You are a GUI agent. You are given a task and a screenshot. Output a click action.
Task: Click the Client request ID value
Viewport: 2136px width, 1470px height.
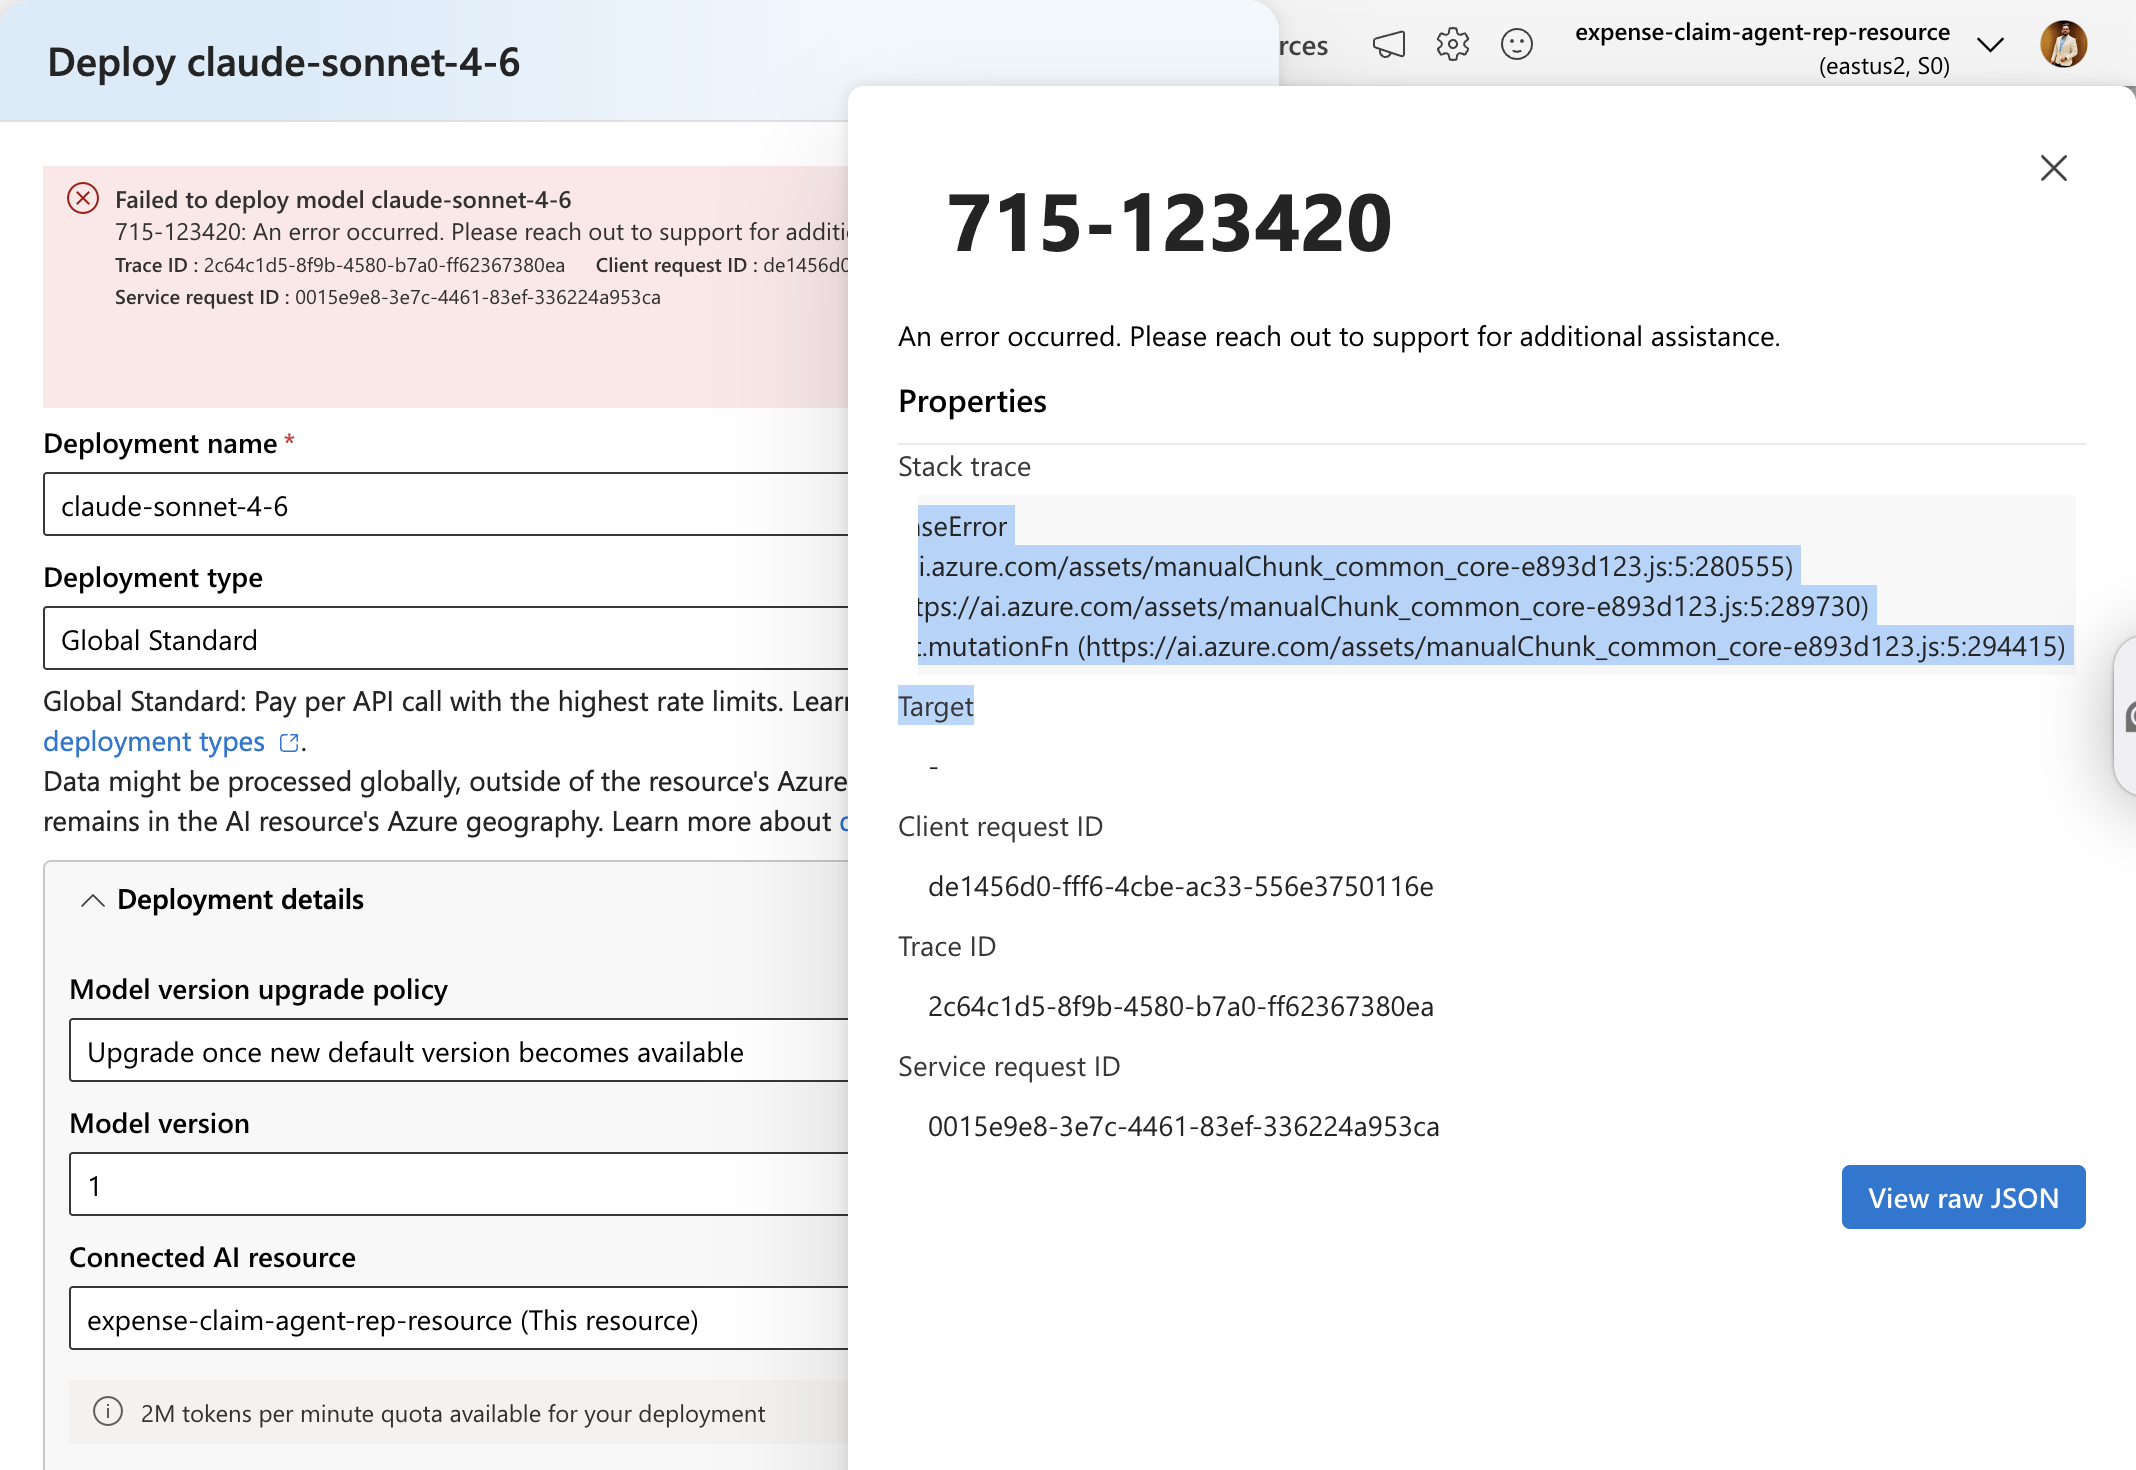(x=1181, y=886)
